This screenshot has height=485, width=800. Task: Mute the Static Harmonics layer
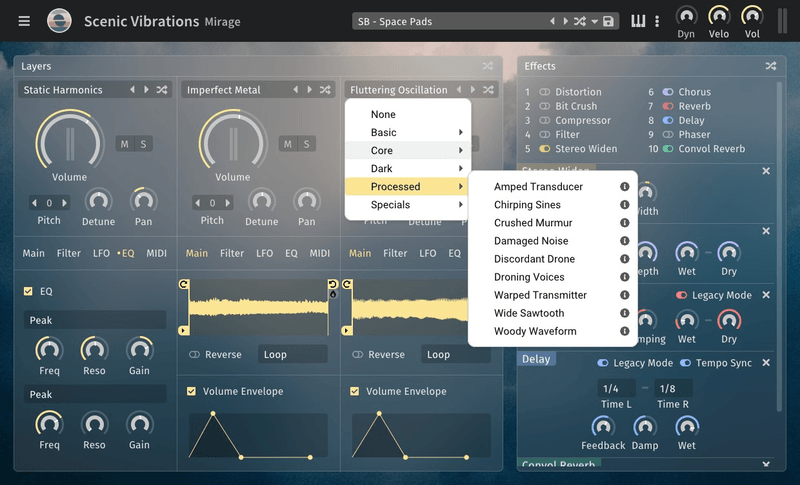[125, 144]
